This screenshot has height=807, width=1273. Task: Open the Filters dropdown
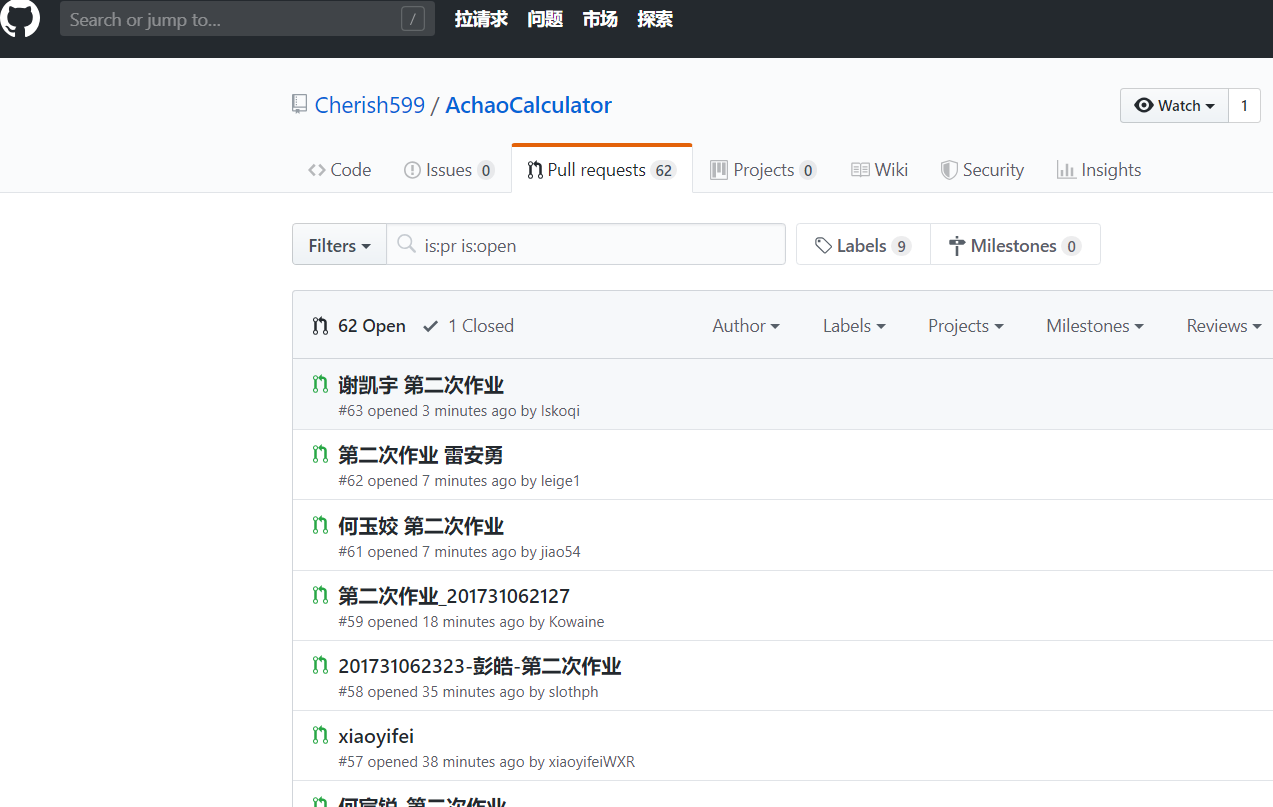point(339,245)
